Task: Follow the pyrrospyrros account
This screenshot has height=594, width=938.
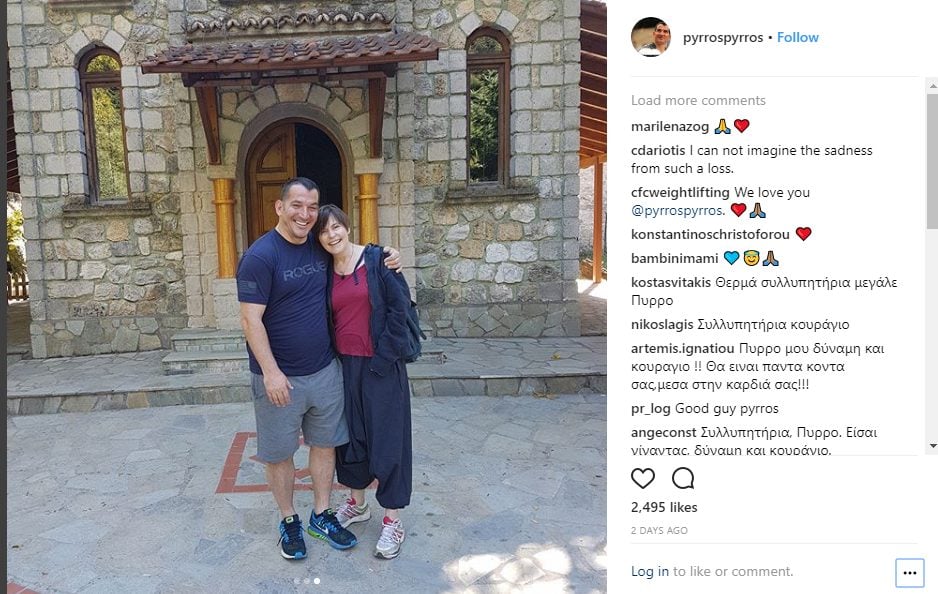Action: 797,38
